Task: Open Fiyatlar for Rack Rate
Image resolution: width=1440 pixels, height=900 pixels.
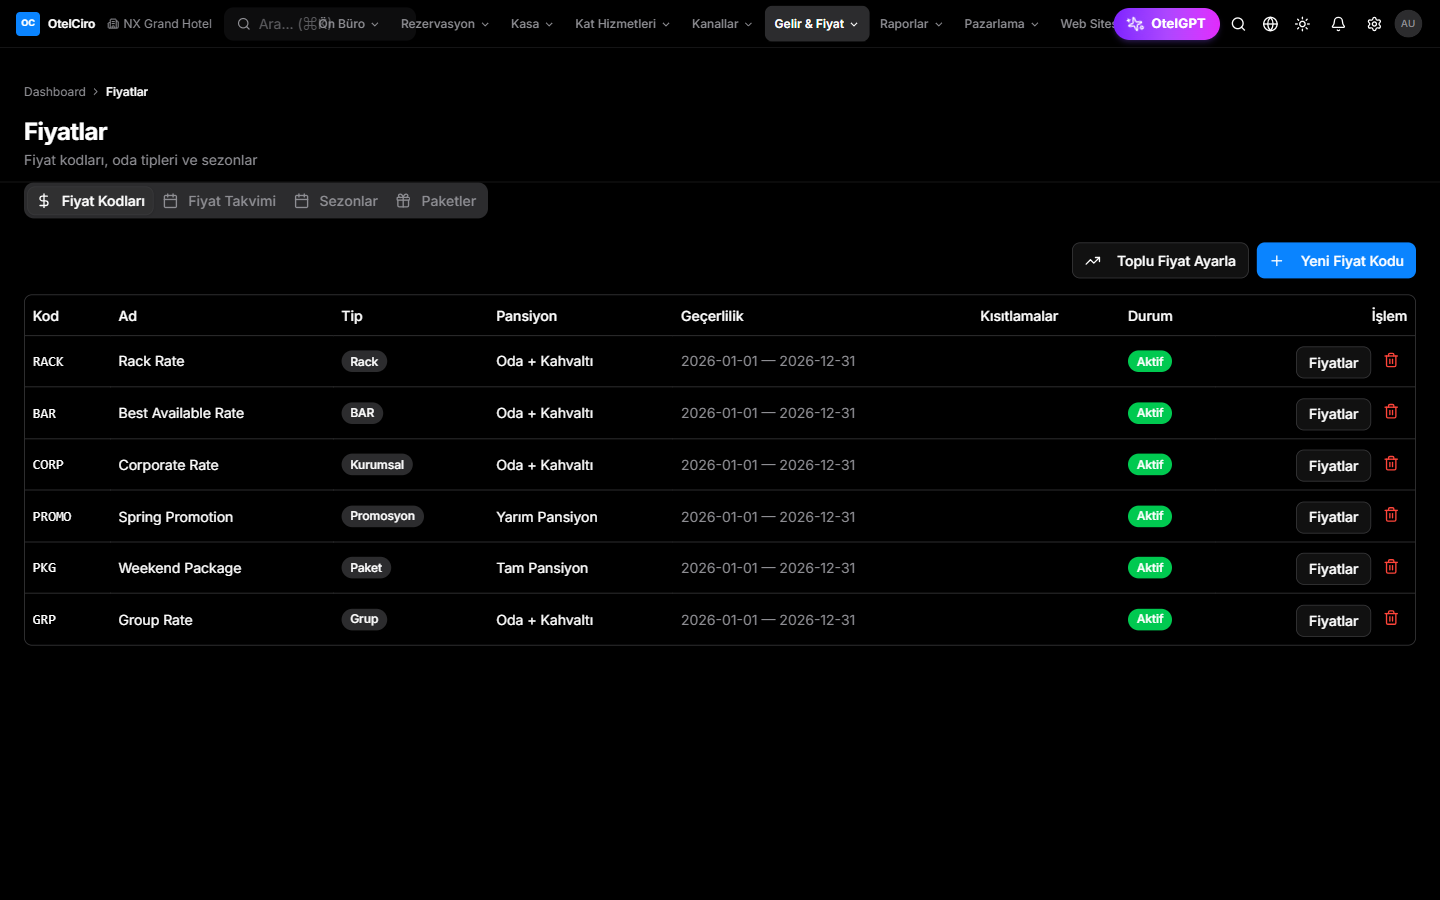Action: point(1333,363)
